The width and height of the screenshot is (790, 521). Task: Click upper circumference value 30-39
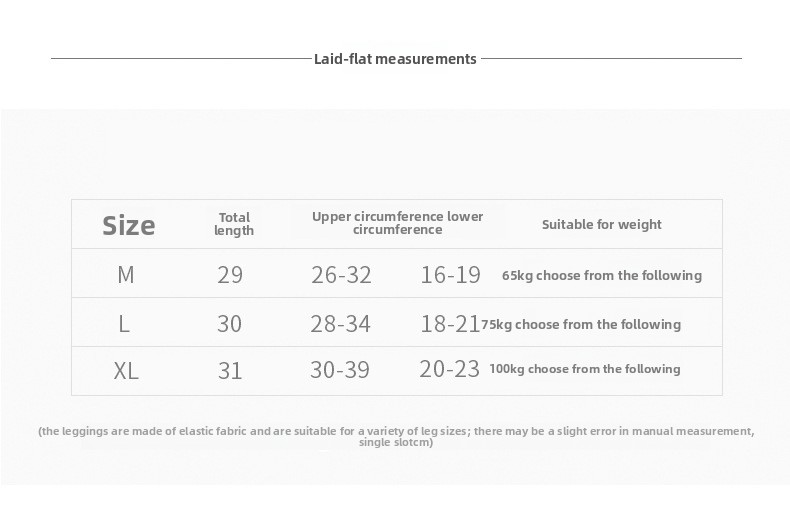(340, 371)
